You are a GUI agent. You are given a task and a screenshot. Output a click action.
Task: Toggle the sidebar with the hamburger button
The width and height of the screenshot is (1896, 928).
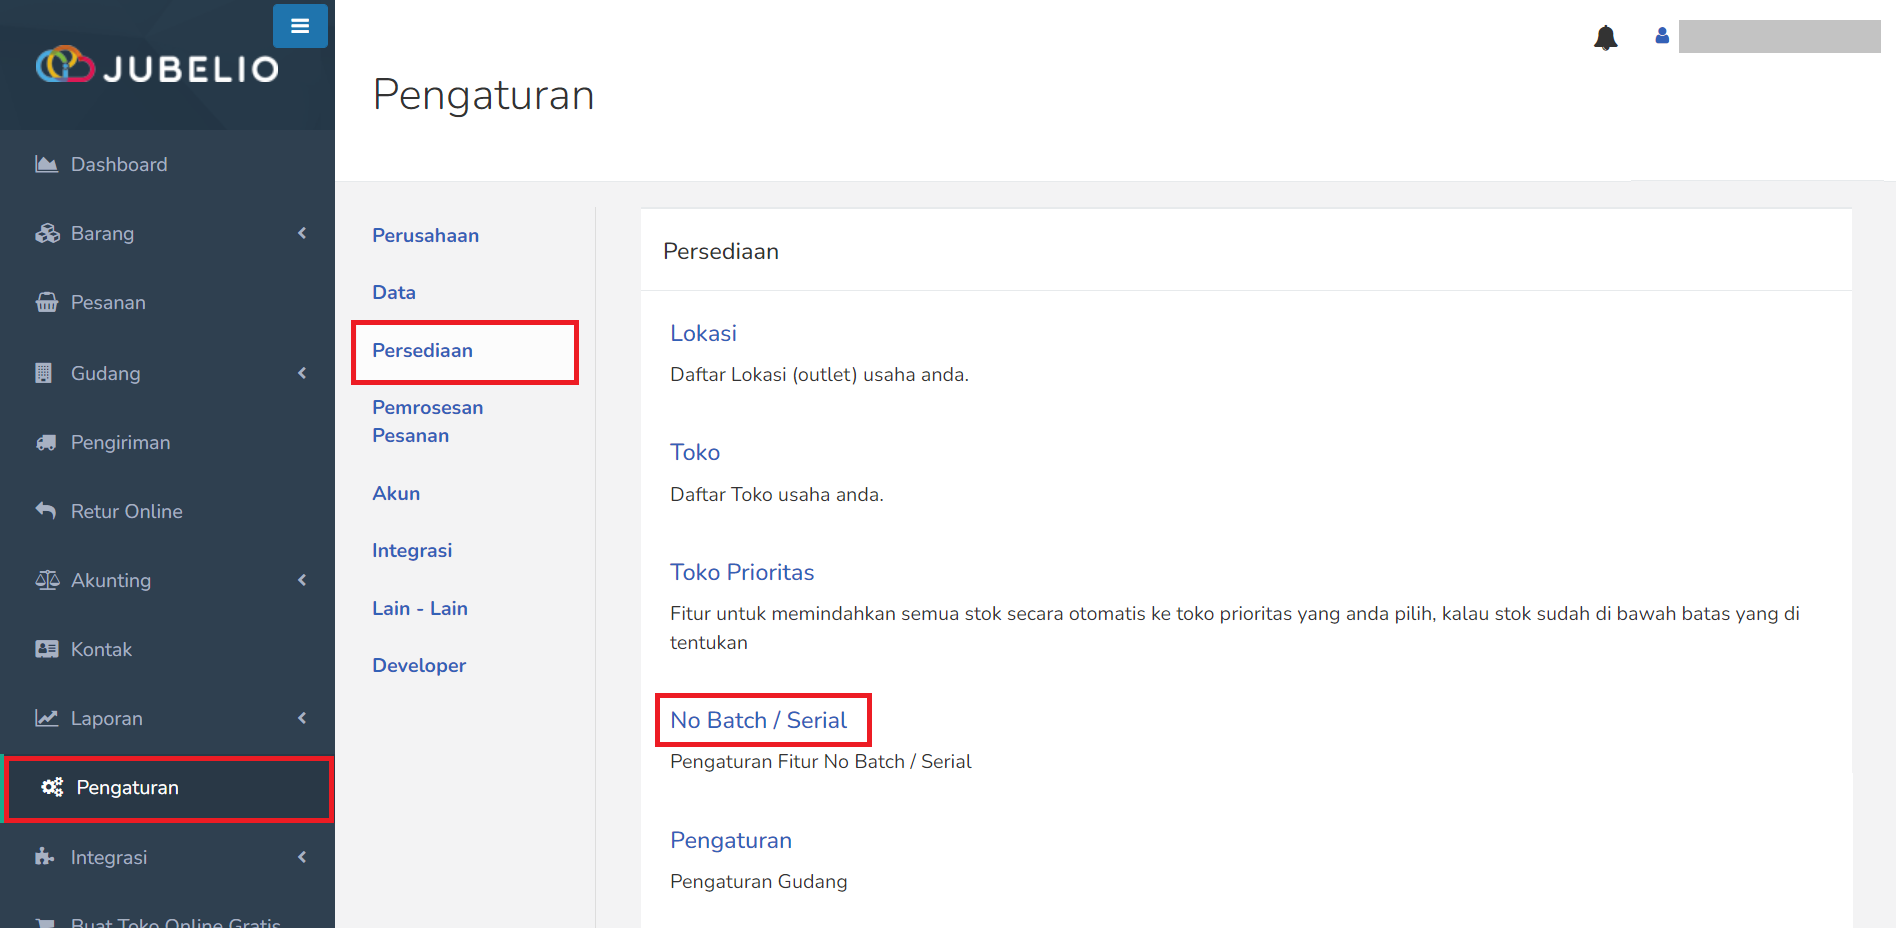[x=300, y=26]
